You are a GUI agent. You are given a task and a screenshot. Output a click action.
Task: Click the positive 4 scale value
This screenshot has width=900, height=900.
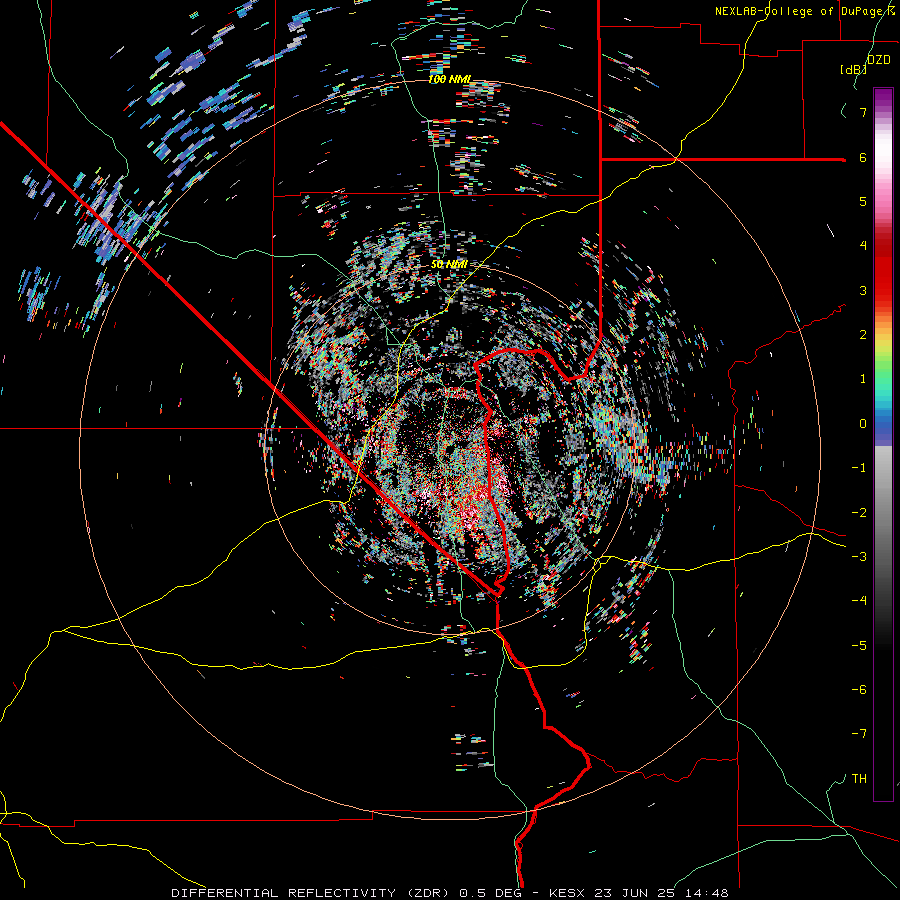863,246
